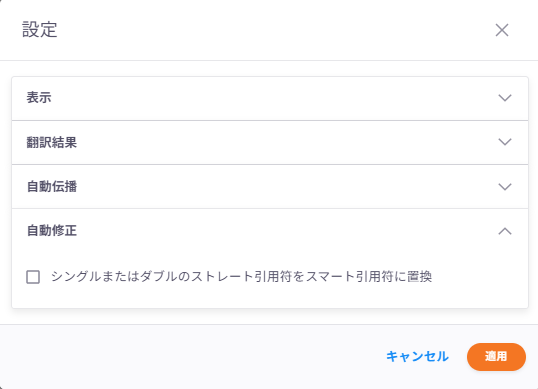The width and height of the screenshot is (538, 389).
Task: Click the 設定 dialog title
Action: coord(40,30)
